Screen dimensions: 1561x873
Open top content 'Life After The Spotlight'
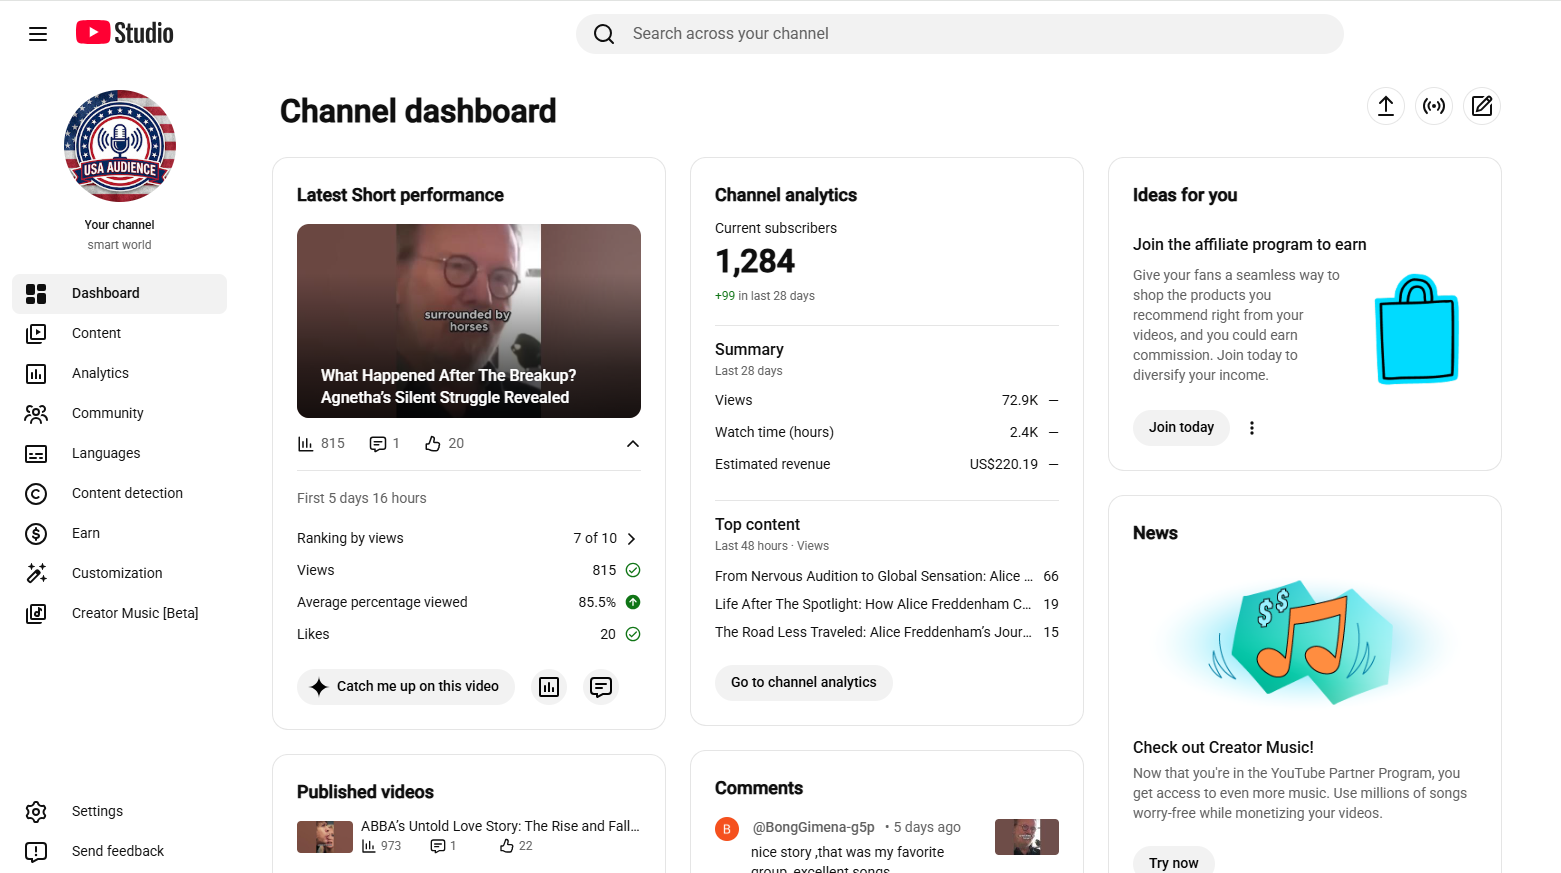pos(873,605)
